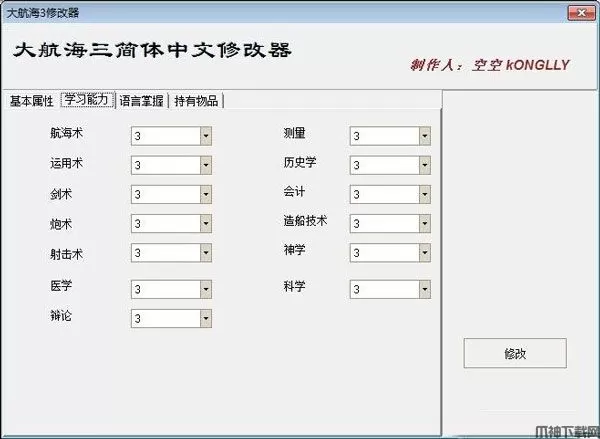Open the 造船技术 dropdown arrow
The image size is (600, 439).
425,224
